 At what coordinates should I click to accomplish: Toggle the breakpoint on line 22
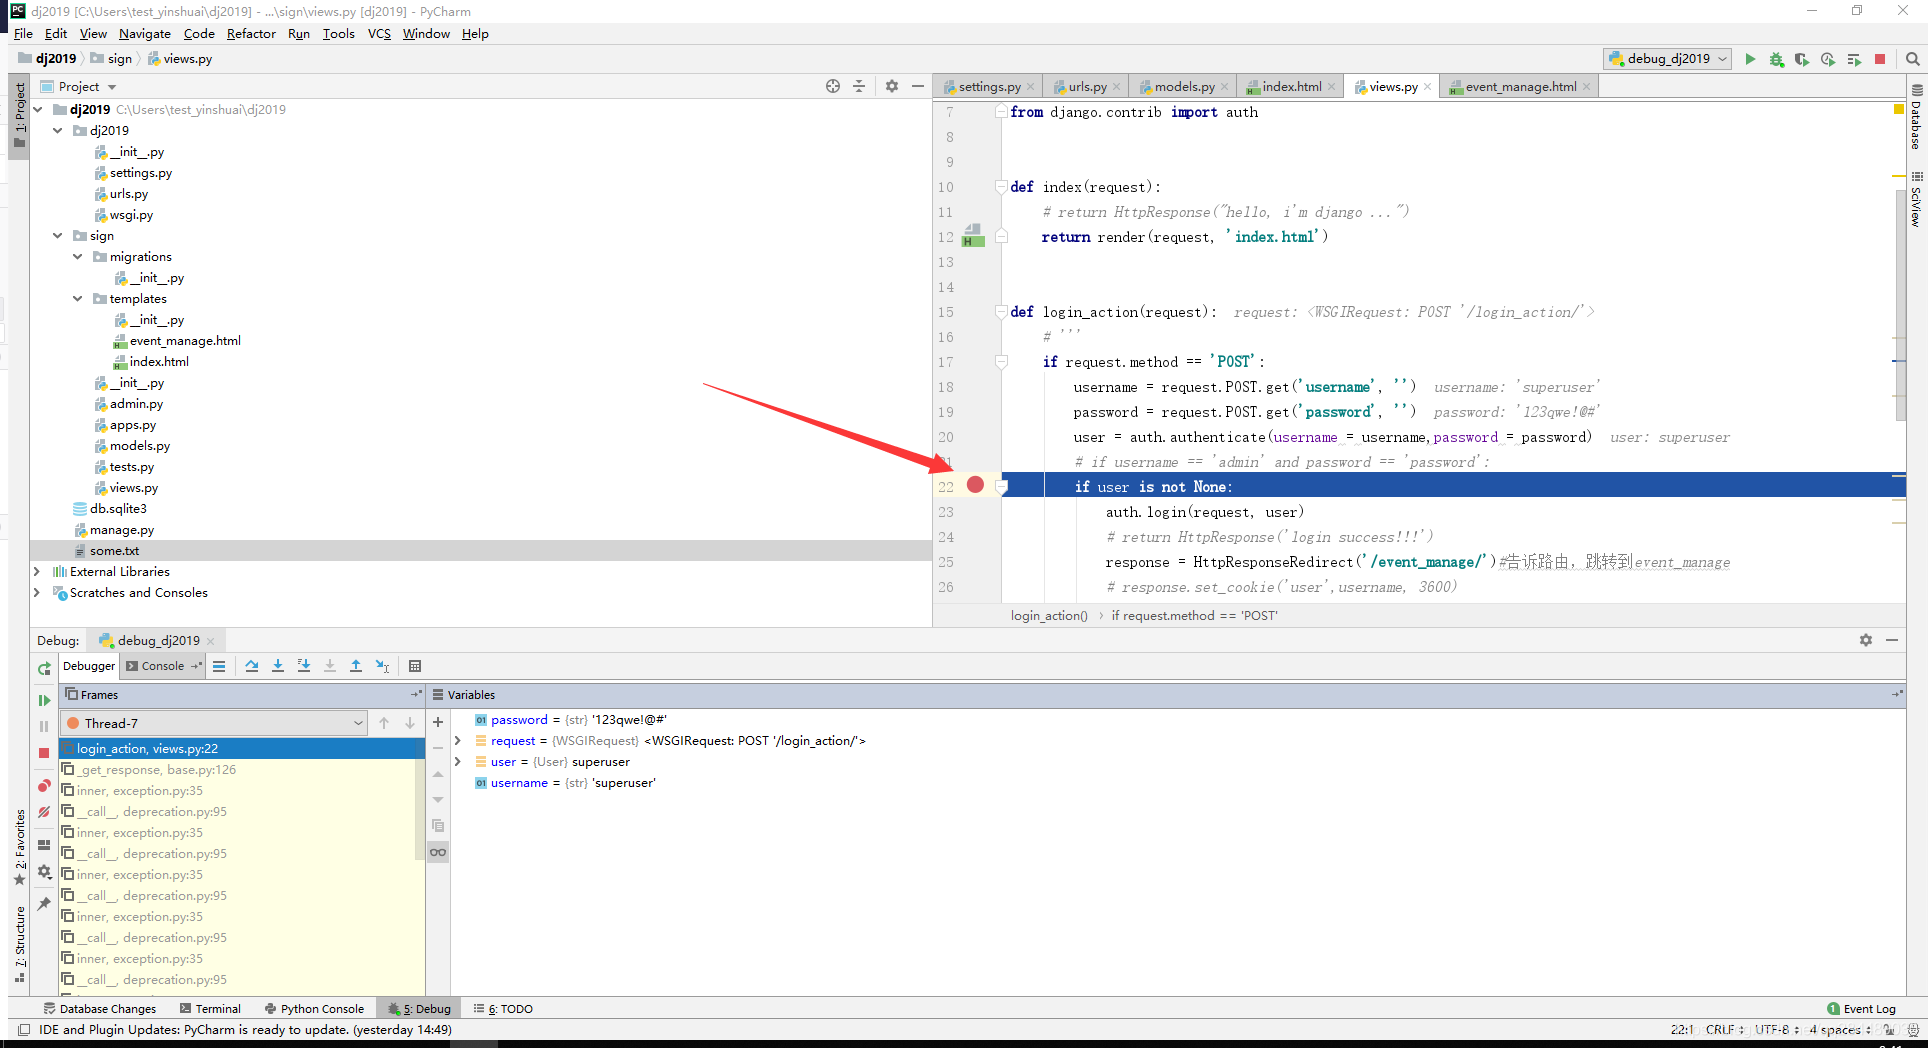[x=976, y=485]
